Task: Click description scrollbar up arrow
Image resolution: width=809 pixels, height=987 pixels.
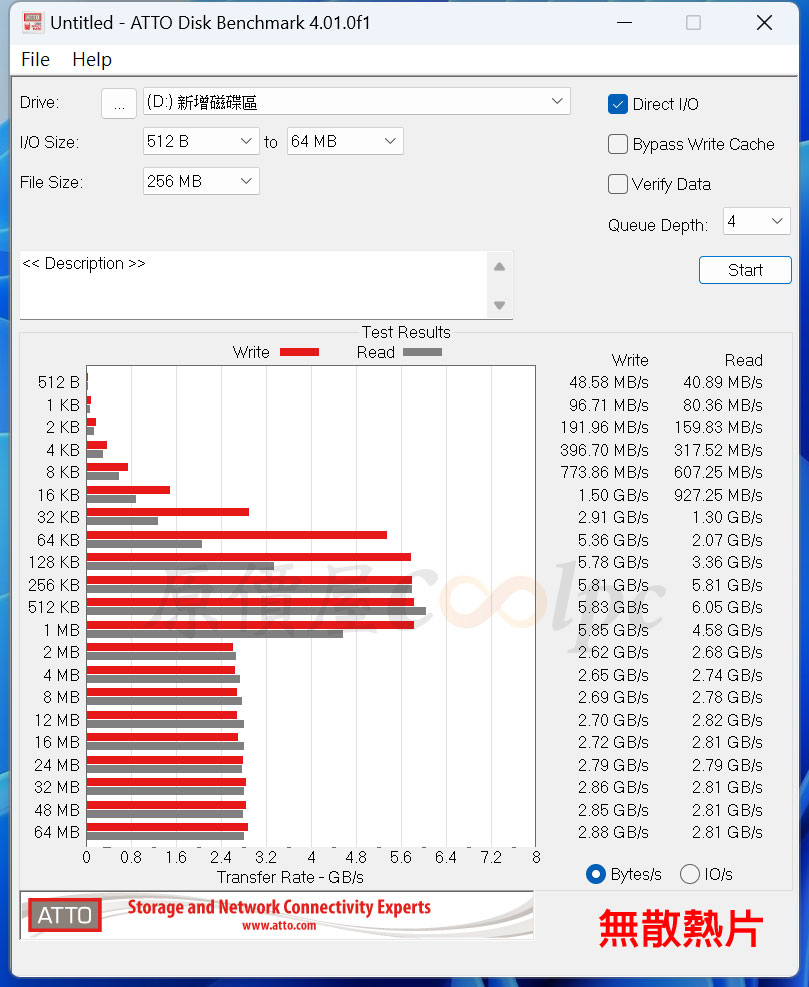Action: (x=500, y=267)
